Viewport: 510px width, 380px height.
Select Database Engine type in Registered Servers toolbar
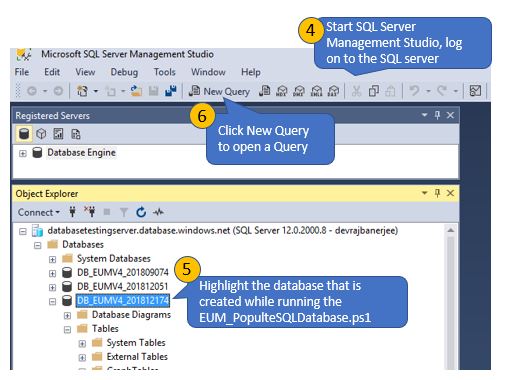click(24, 134)
